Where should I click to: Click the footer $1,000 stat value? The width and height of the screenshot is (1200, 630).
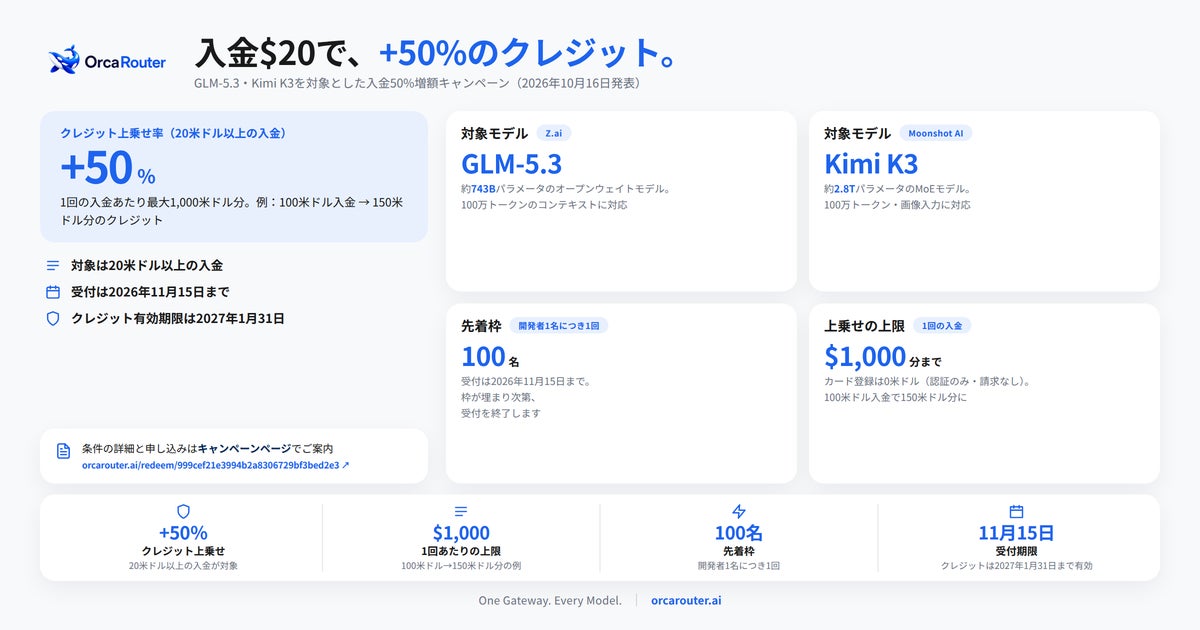(461, 533)
